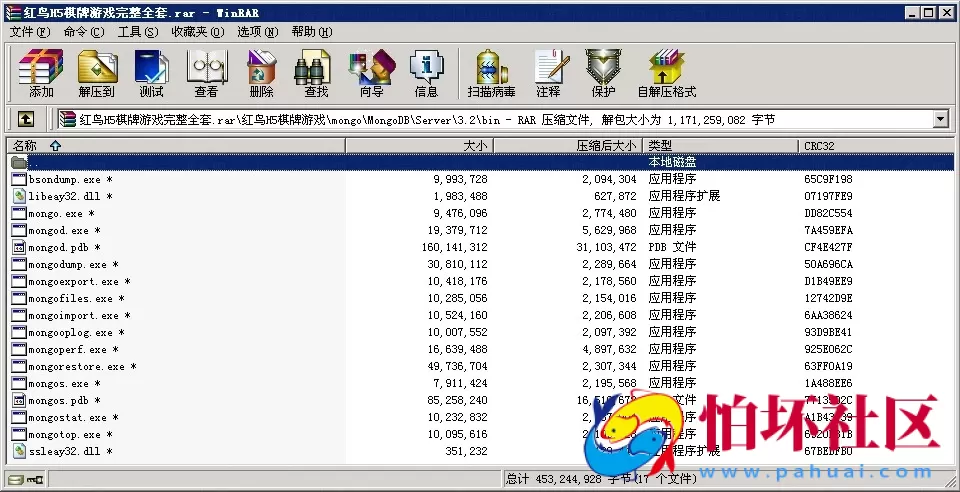Click the WinRAR title bar app icon
The width and height of the screenshot is (960, 492).
(x=13, y=12)
